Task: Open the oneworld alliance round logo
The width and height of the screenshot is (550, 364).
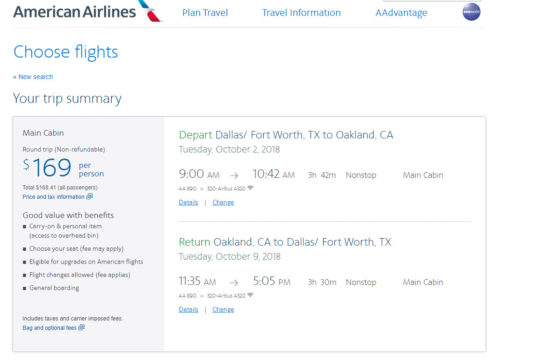Action: pos(471,12)
